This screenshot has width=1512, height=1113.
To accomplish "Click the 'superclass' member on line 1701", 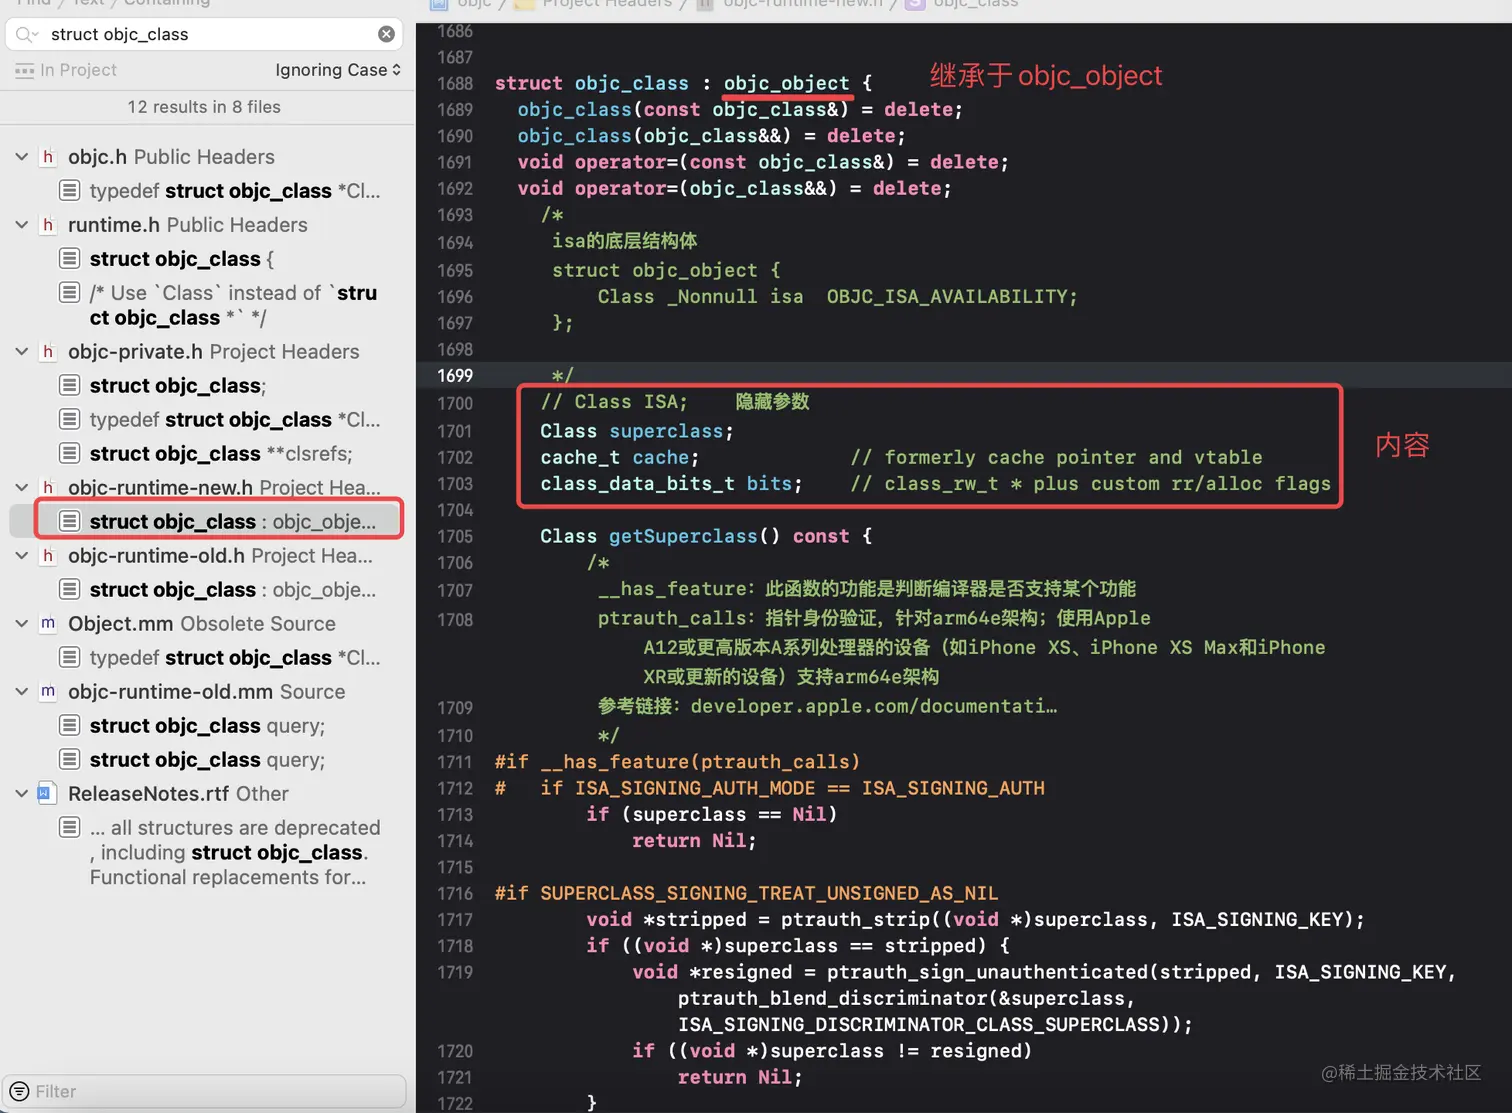I will [666, 431].
